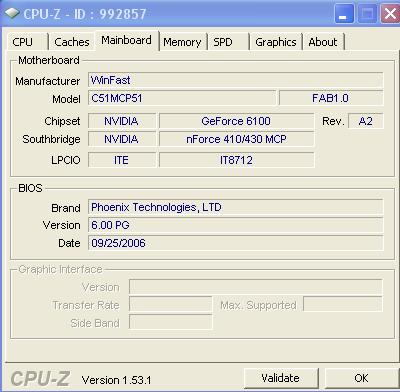Click the nForce 410/430 MCP field

point(236,139)
